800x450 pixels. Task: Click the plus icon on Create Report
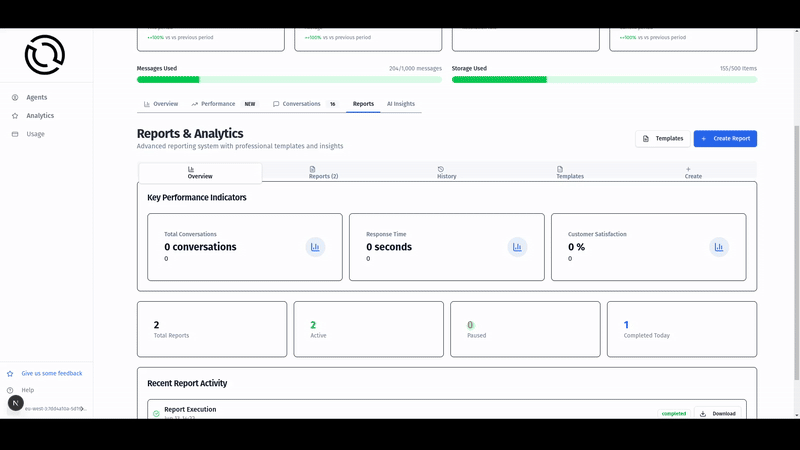click(704, 138)
